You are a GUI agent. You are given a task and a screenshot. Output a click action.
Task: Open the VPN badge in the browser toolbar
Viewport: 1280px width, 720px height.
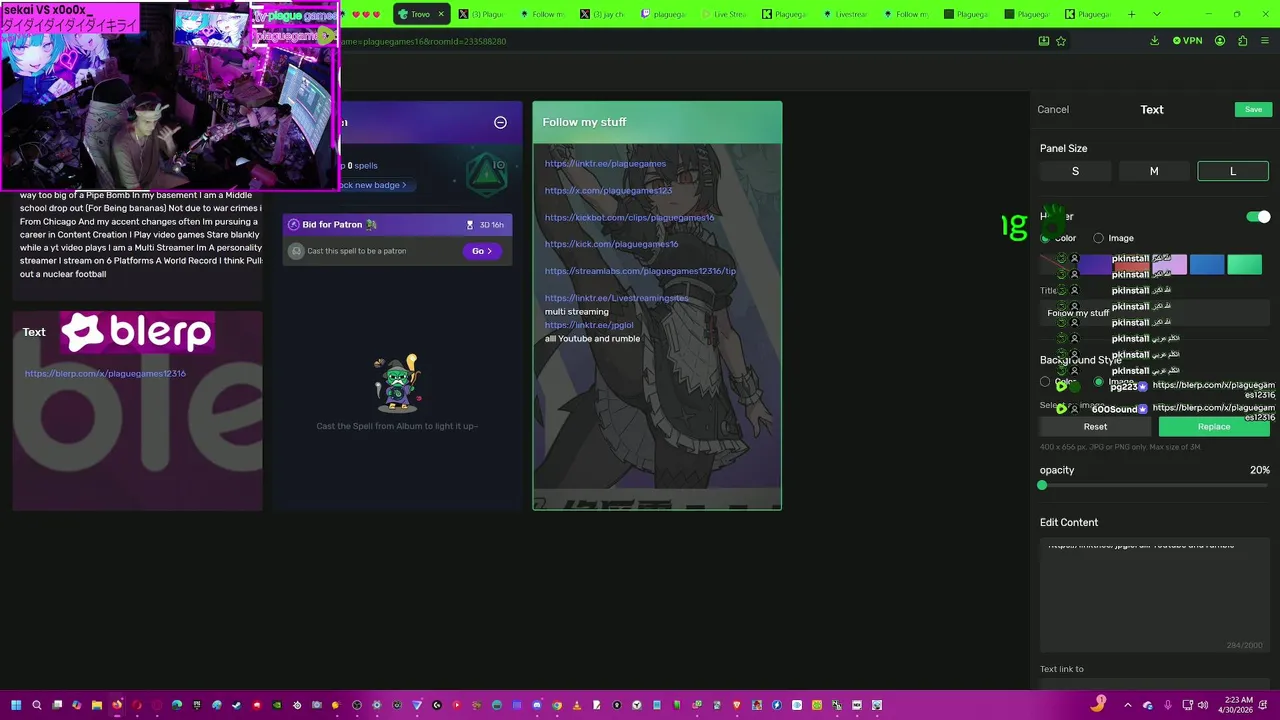(1187, 41)
